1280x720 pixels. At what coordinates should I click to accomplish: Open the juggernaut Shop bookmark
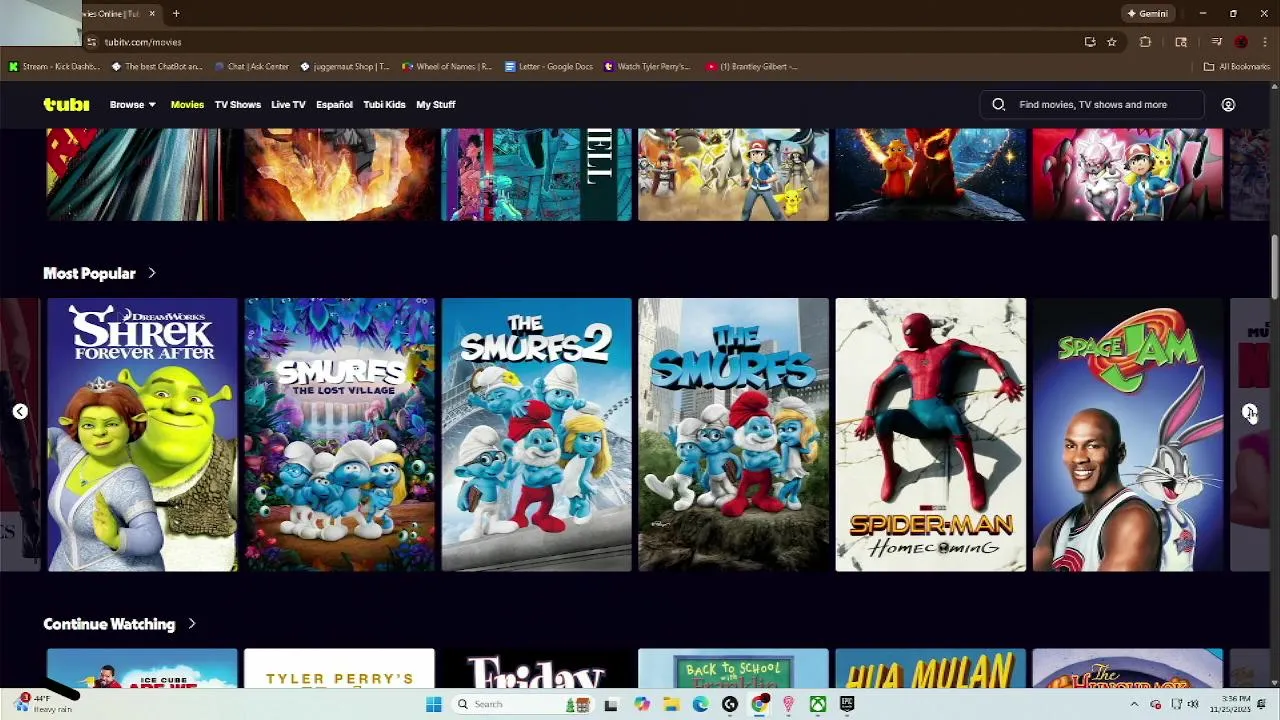(x=345, y=67)
